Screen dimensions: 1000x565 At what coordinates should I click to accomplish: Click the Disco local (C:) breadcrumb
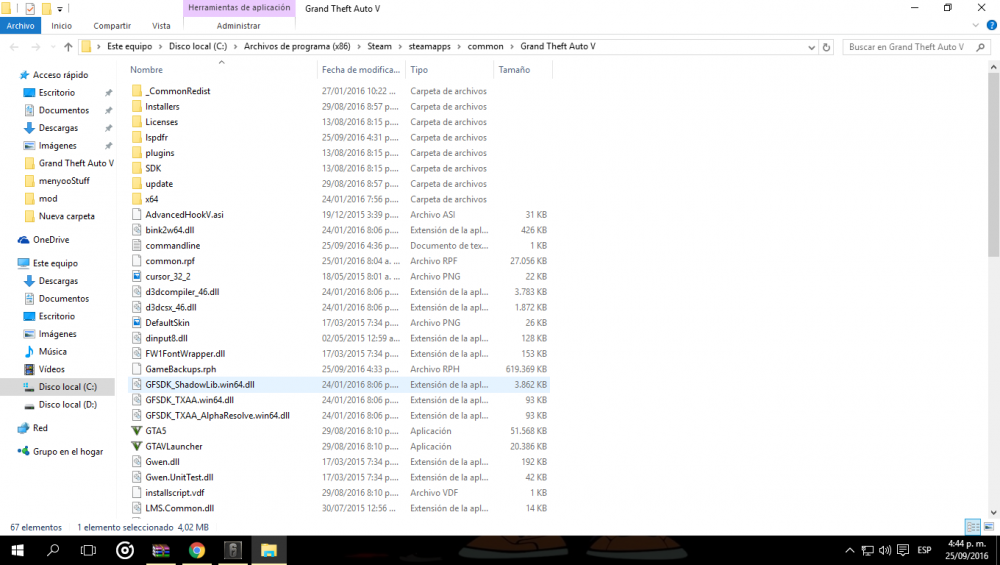(198, 47)
